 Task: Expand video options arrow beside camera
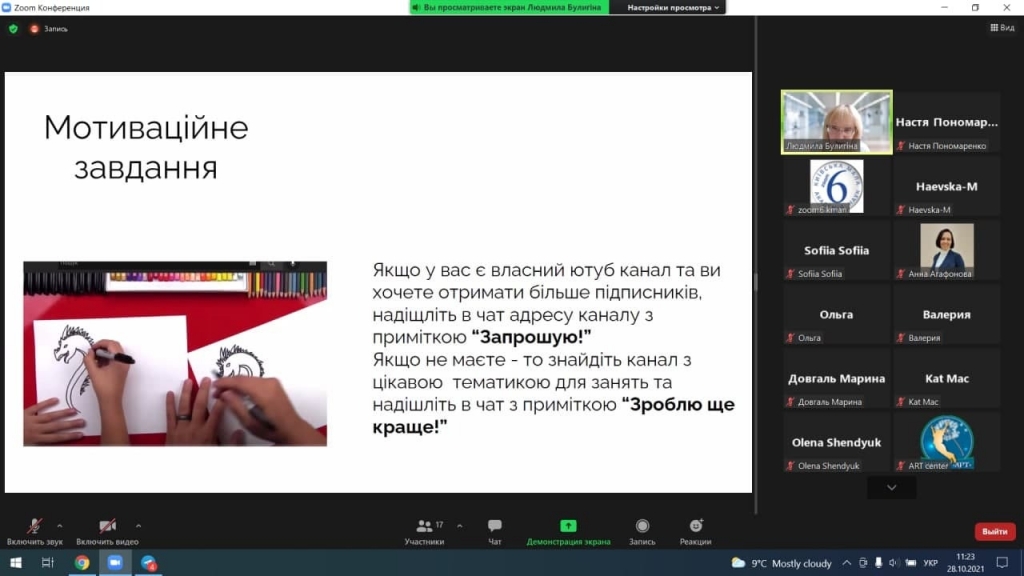(138, 526)
